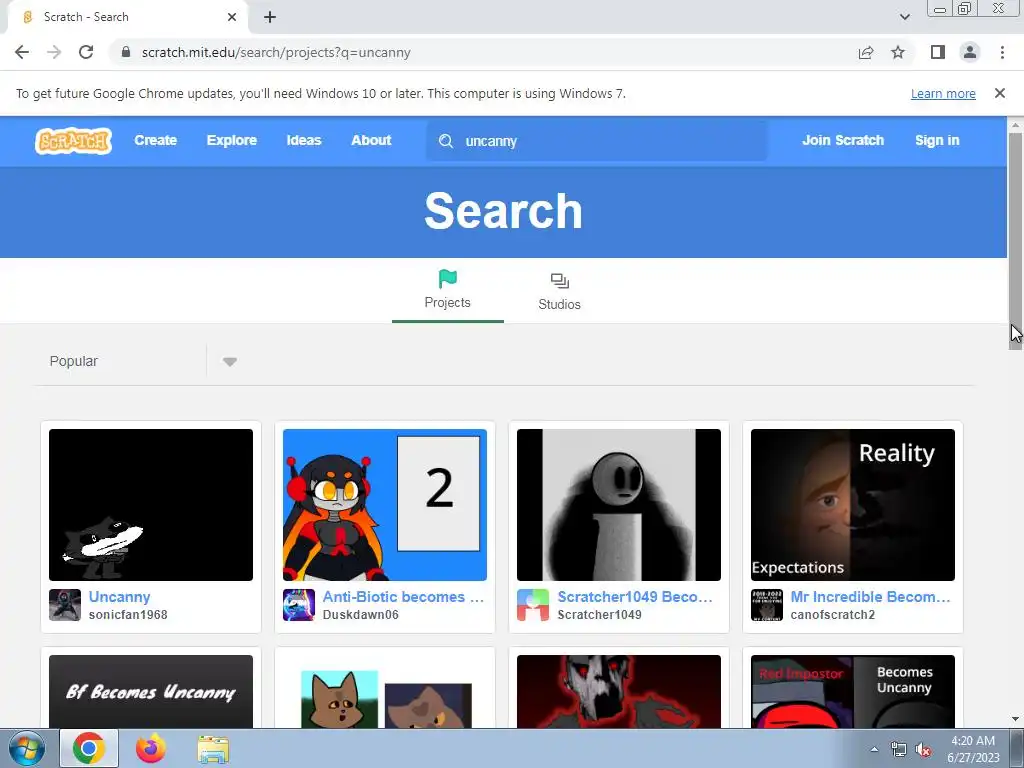Image resolution: width=1024 pixels, height=768 pixels.
Task: Click the address bar URL
Action: point(276,52)
